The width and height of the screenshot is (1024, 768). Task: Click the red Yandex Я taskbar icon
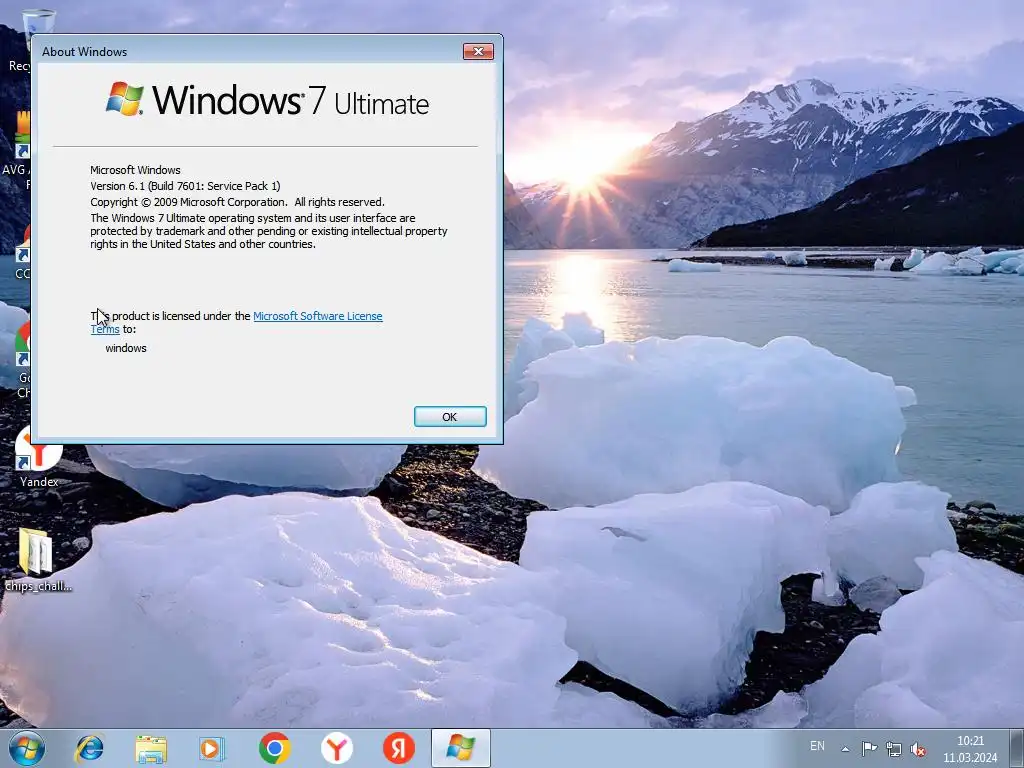398,748
